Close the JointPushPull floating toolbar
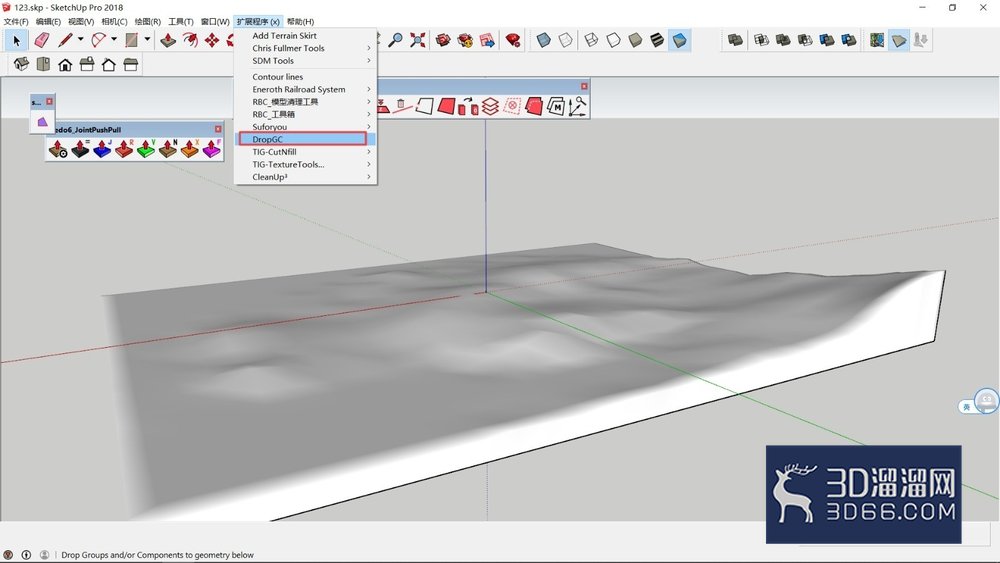1000x563 pixels. pyautogui.click(x=218, y=129)
